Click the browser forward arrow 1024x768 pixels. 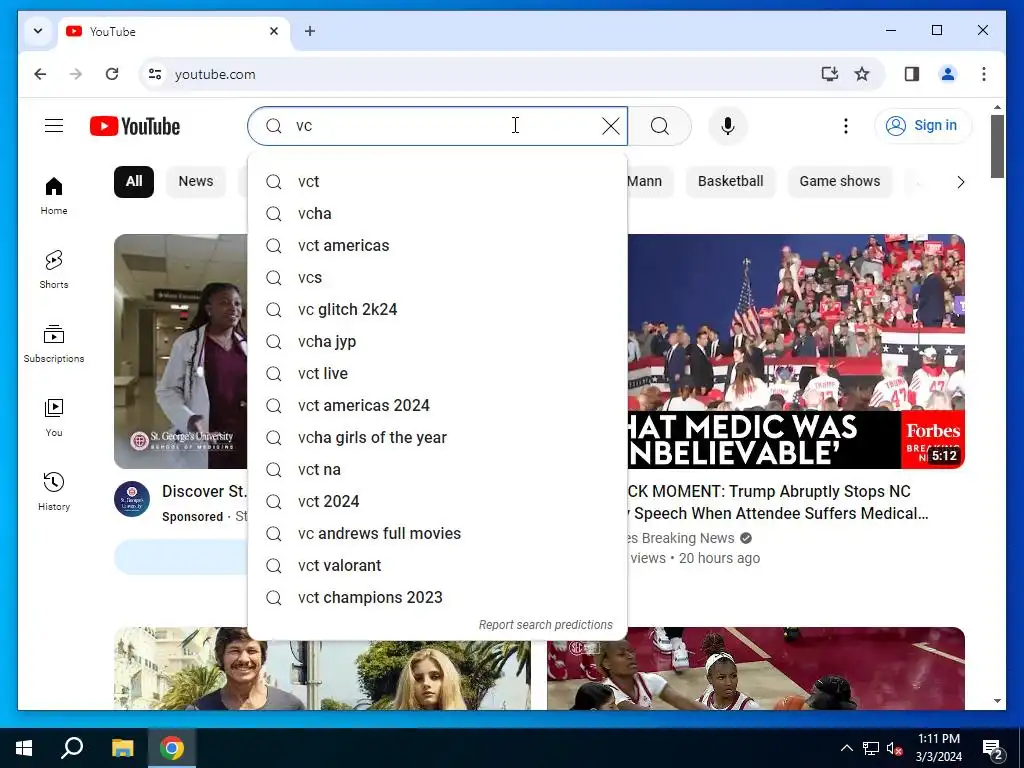[76, 74]
